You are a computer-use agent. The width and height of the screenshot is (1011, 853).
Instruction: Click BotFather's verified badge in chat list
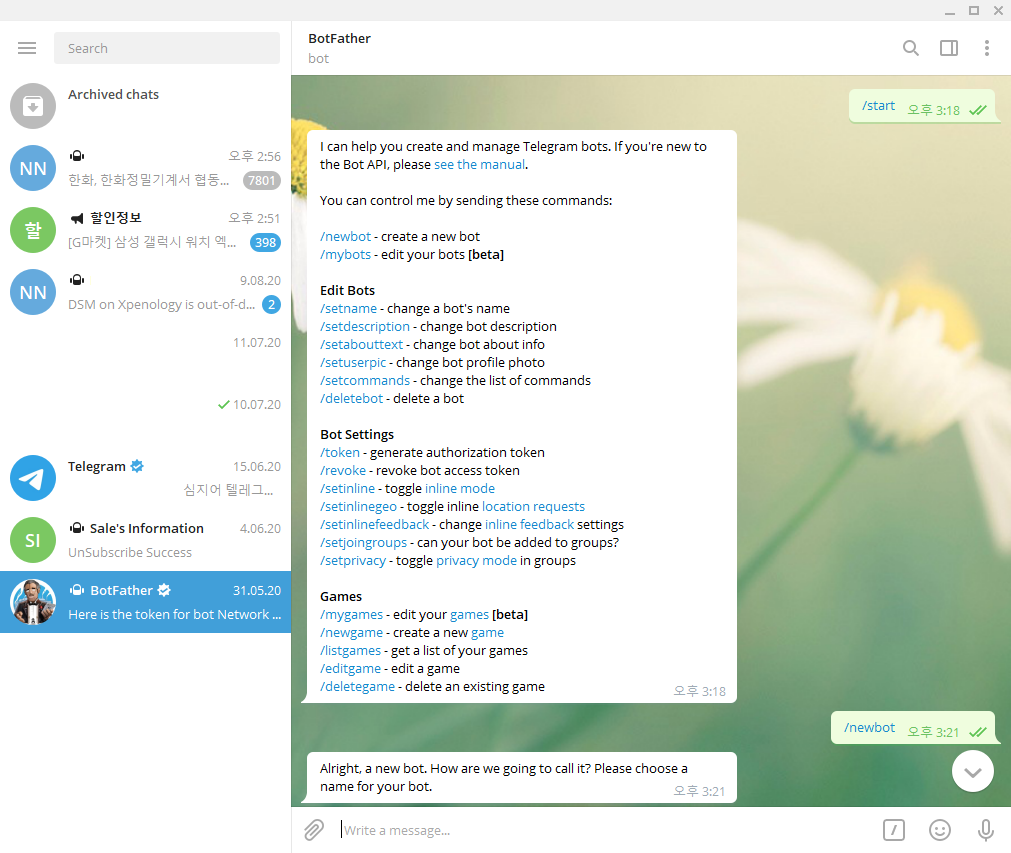pyautogui.click(x=164, y=589)
